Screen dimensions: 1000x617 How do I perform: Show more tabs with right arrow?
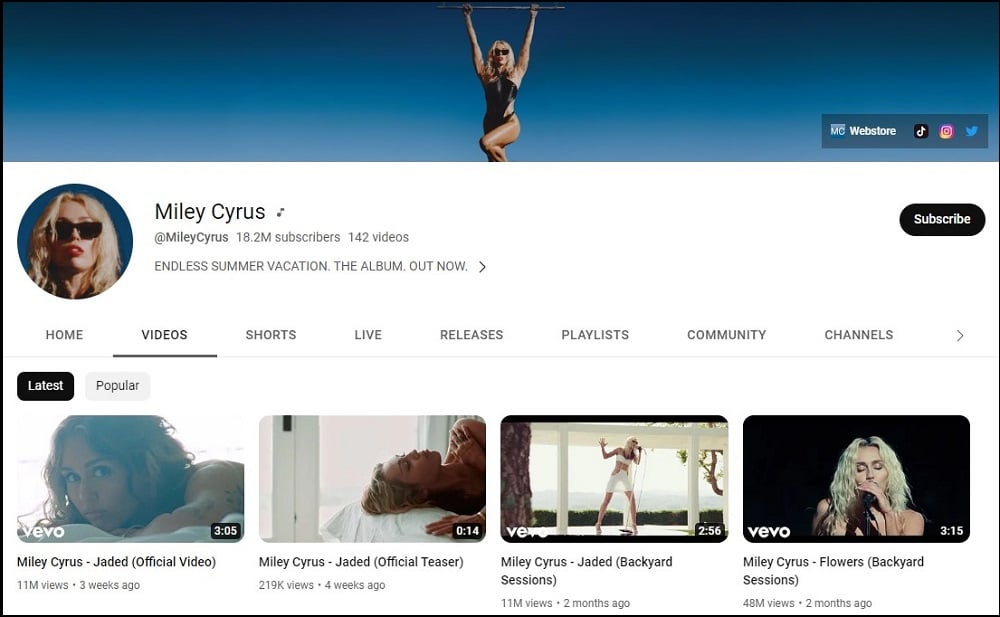tap(960, 336)
